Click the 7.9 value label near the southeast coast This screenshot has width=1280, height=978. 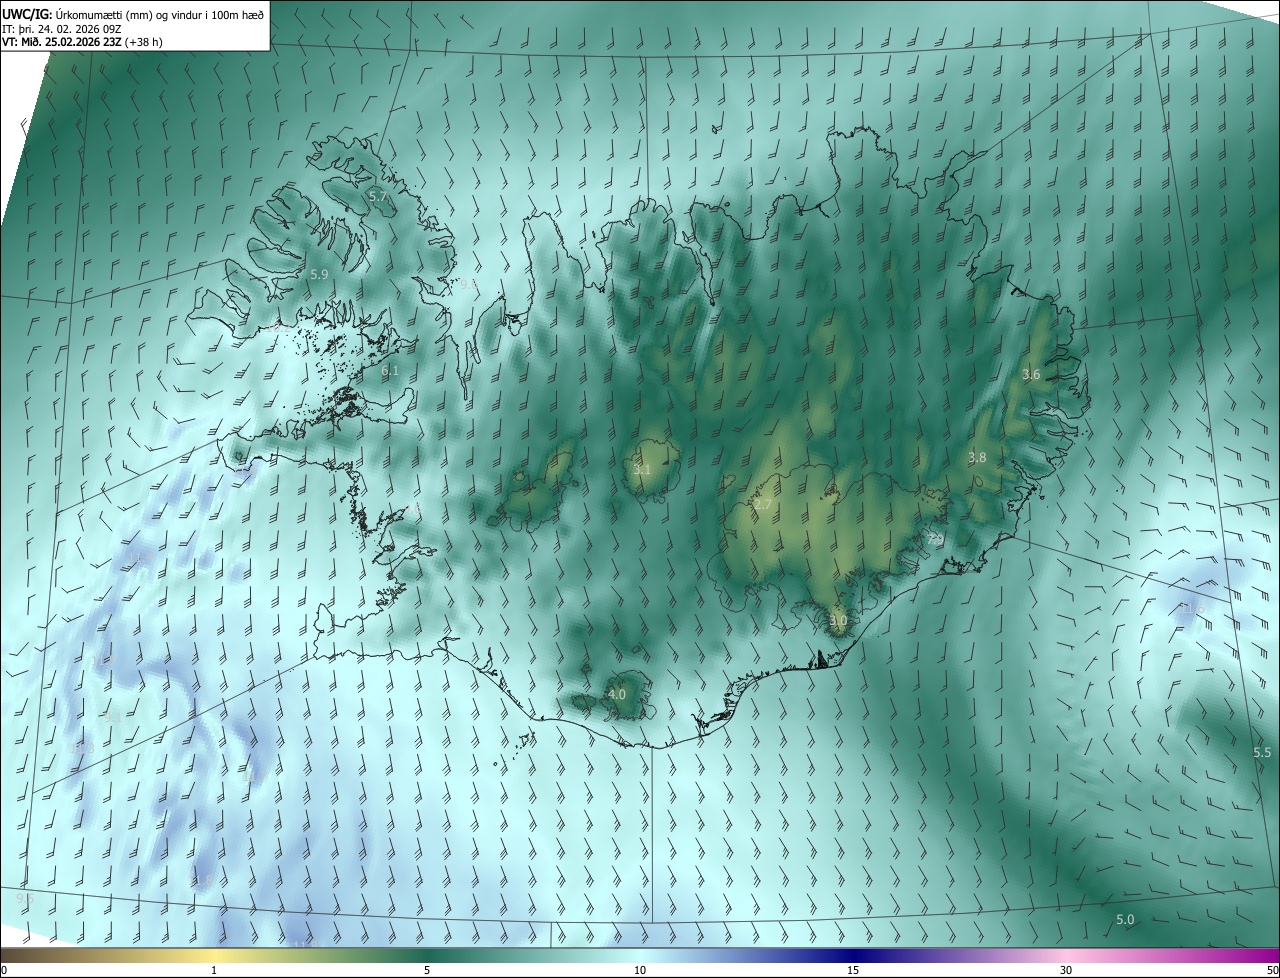[935, 539]
